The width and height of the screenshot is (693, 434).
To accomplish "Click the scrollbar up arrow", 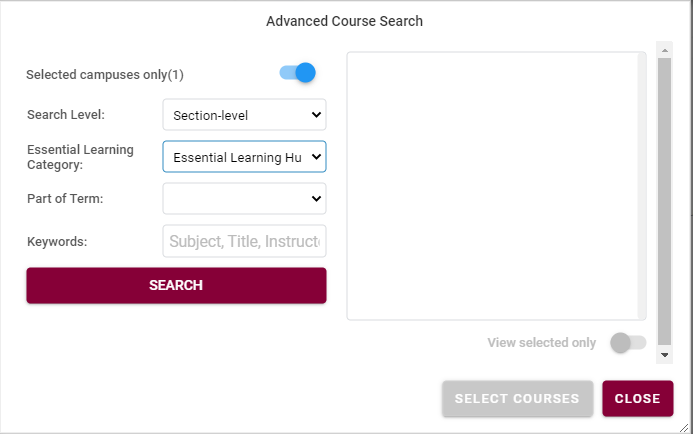I will pyautogui.click(x=664, y=48).
